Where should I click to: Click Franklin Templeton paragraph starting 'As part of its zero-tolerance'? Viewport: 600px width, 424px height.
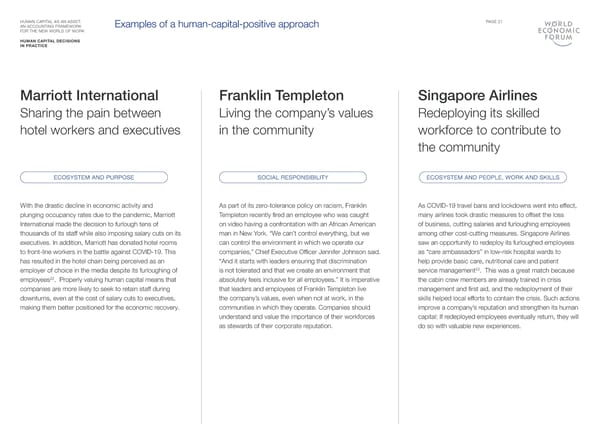(x=300, y=266)
